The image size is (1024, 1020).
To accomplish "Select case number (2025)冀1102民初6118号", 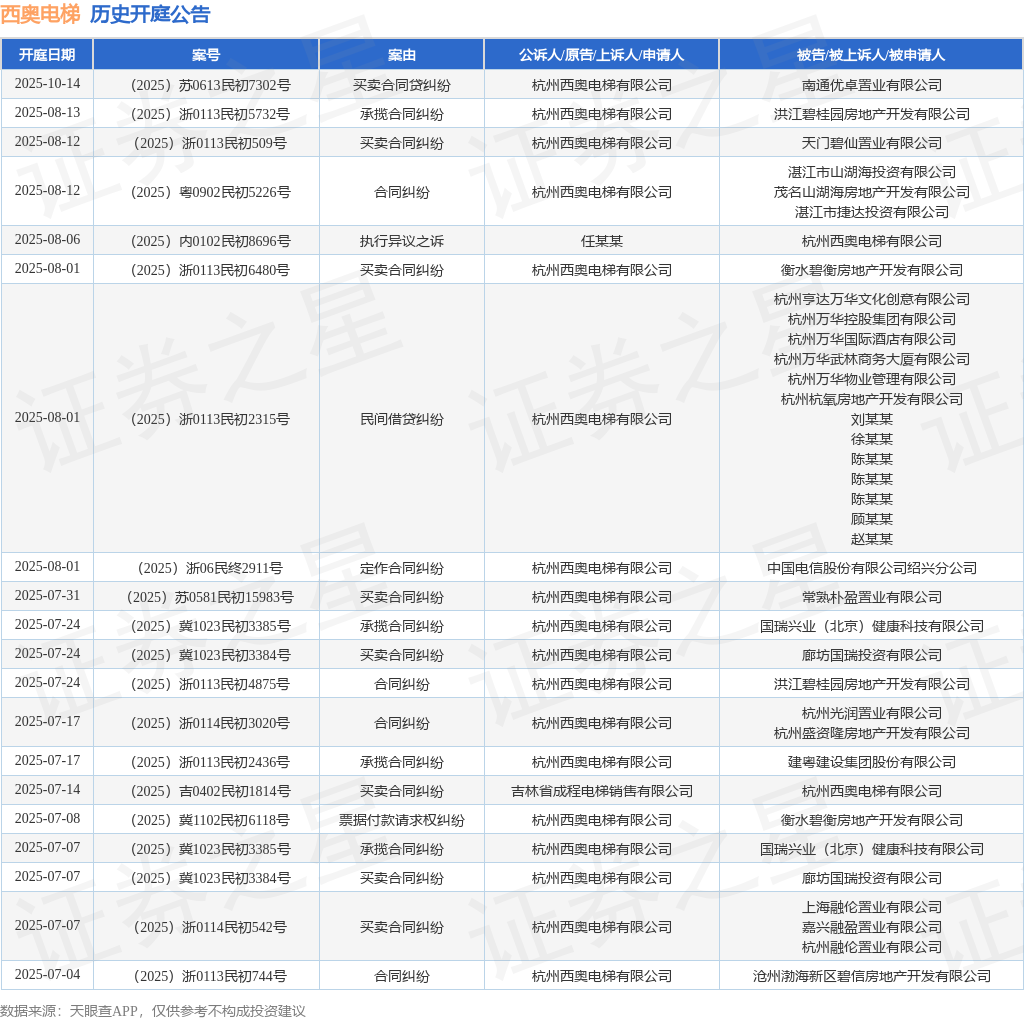I will pos(210,820).
